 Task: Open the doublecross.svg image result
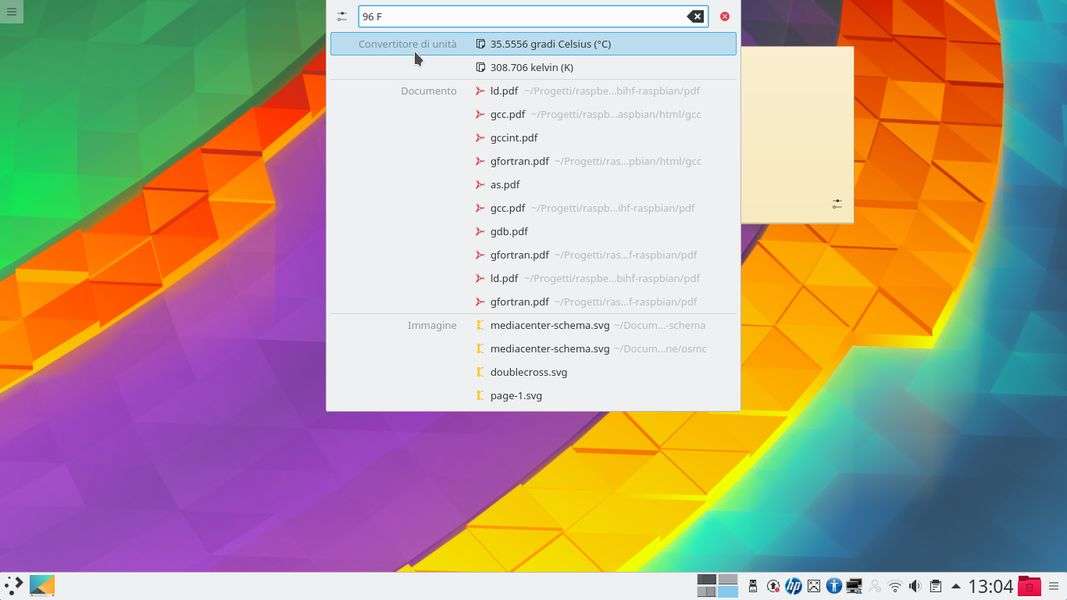[528, 372]
